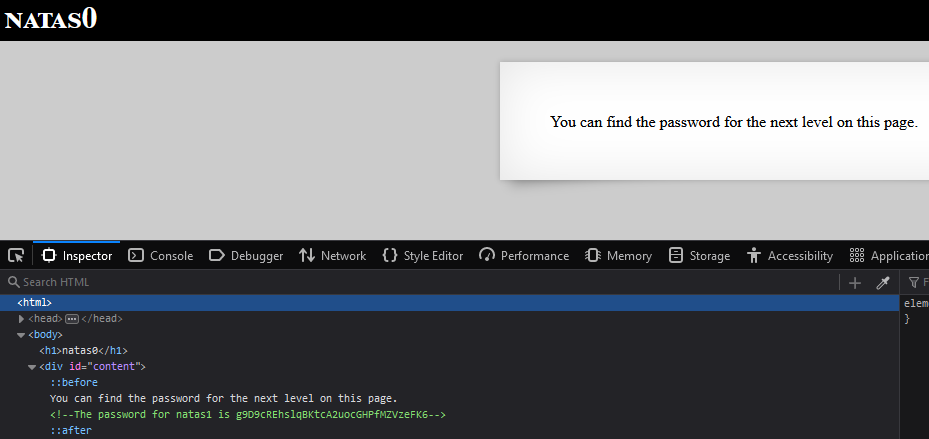
Task: Select the Inspector tab
Action: [77, 256]
